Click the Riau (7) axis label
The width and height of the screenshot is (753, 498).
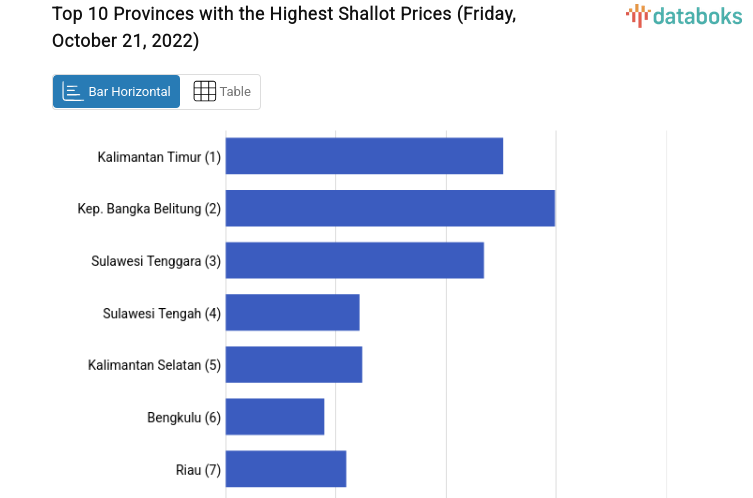pyautogui.click(x=198, y=469)
